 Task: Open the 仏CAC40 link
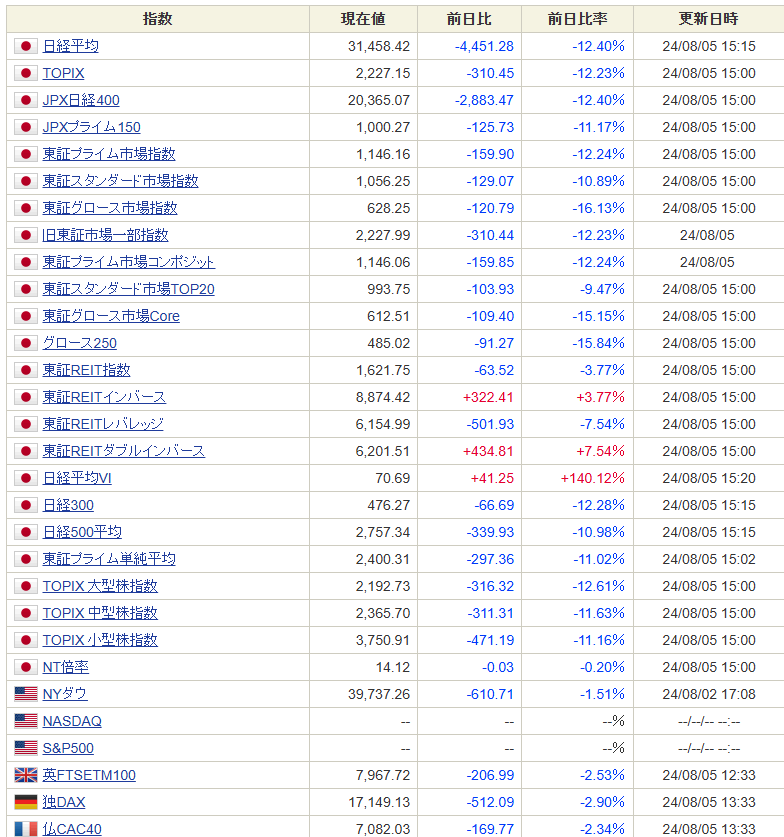tap(72, 829)
